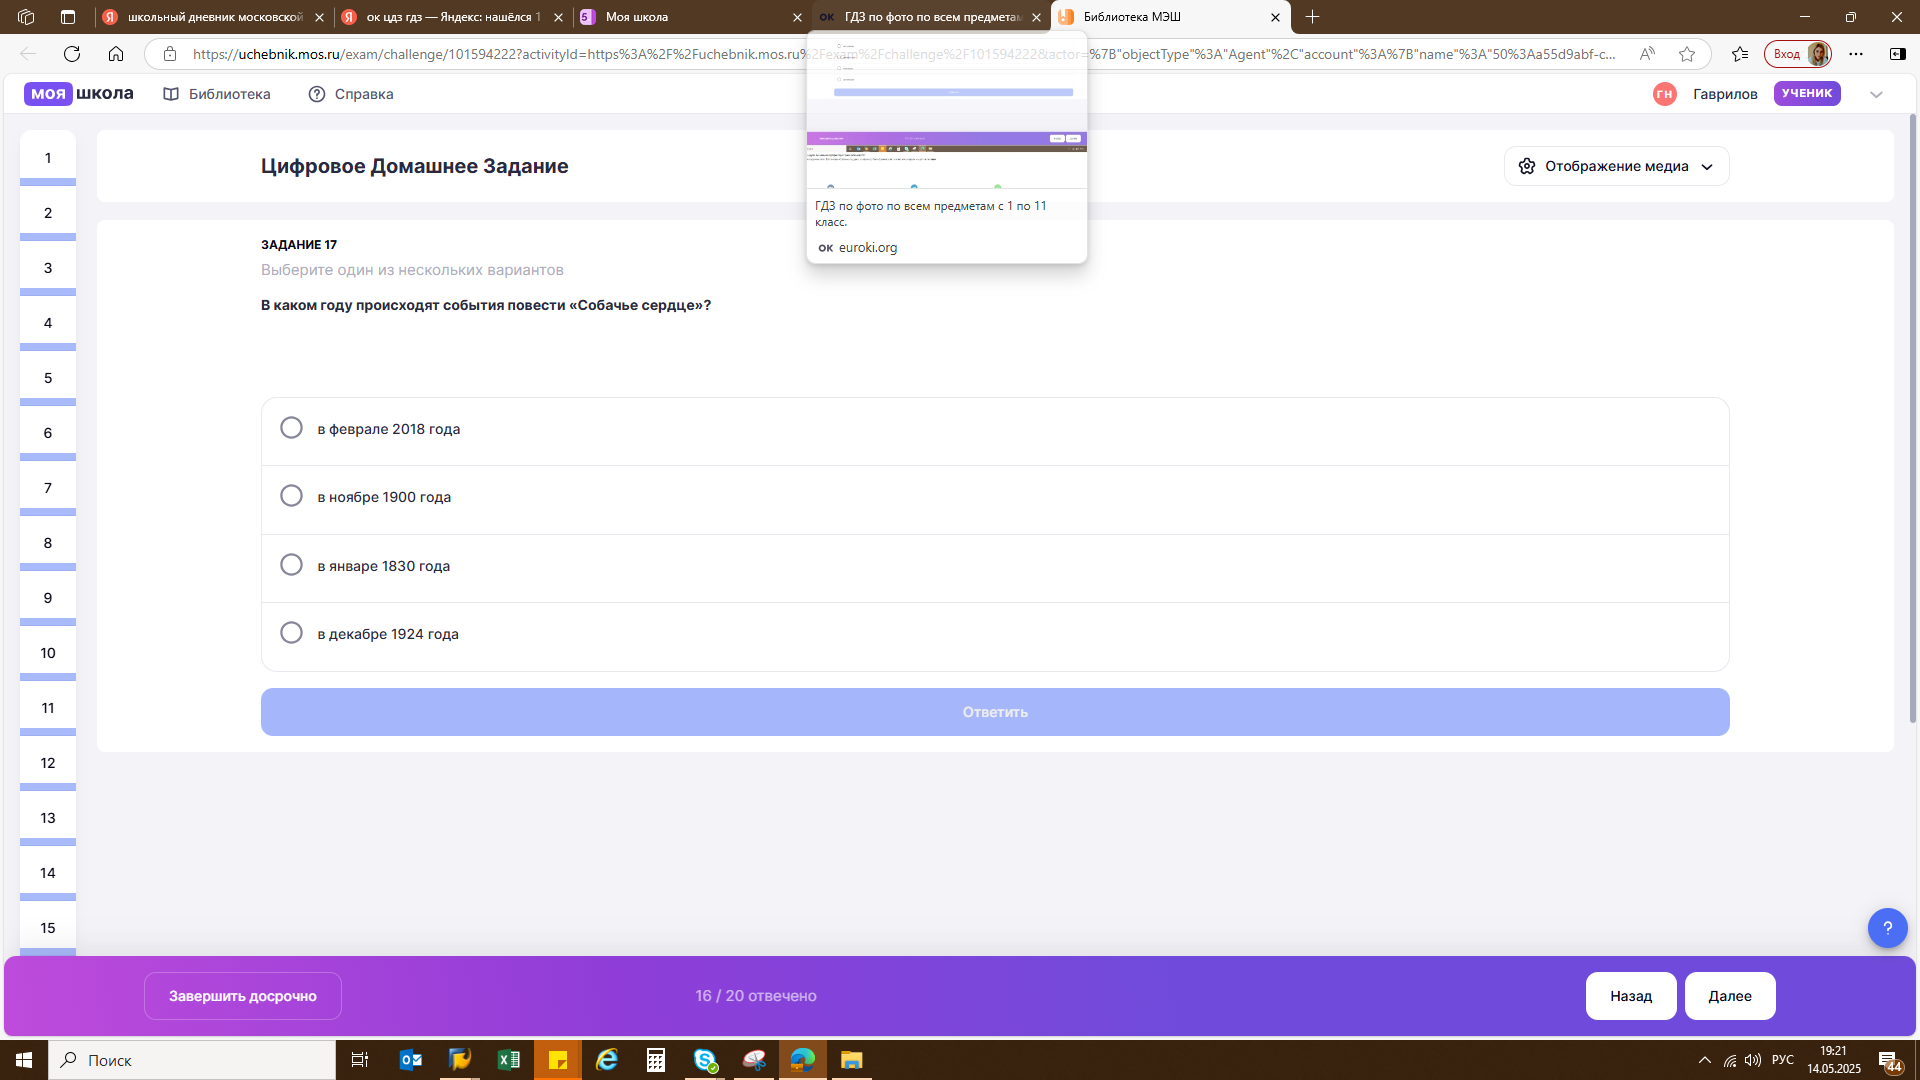
Task: Choose the в феврале 2018 года option
Action: tap(995, 429)
